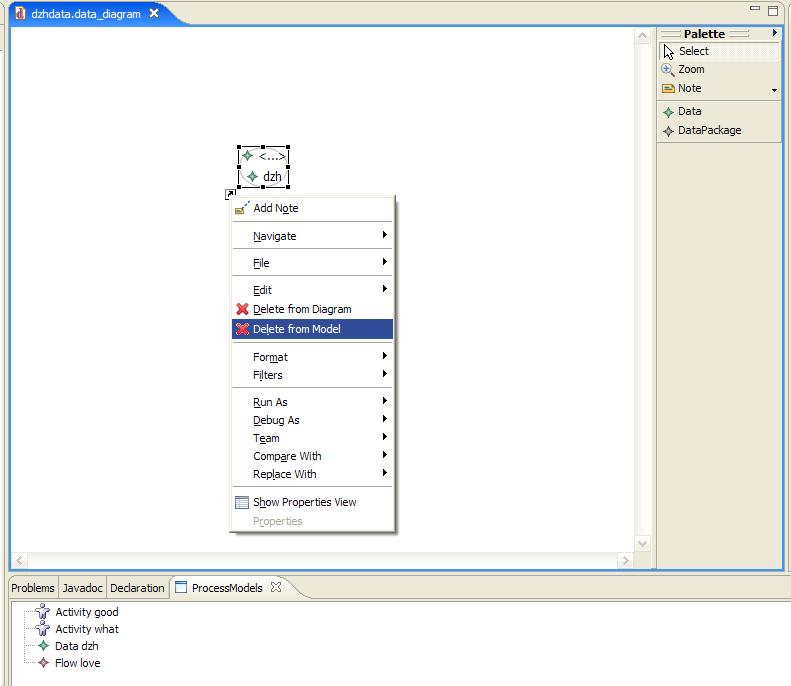Select Flow love in ProcessModels tree
Screen dimensions: 791x686
click(77, 663)
